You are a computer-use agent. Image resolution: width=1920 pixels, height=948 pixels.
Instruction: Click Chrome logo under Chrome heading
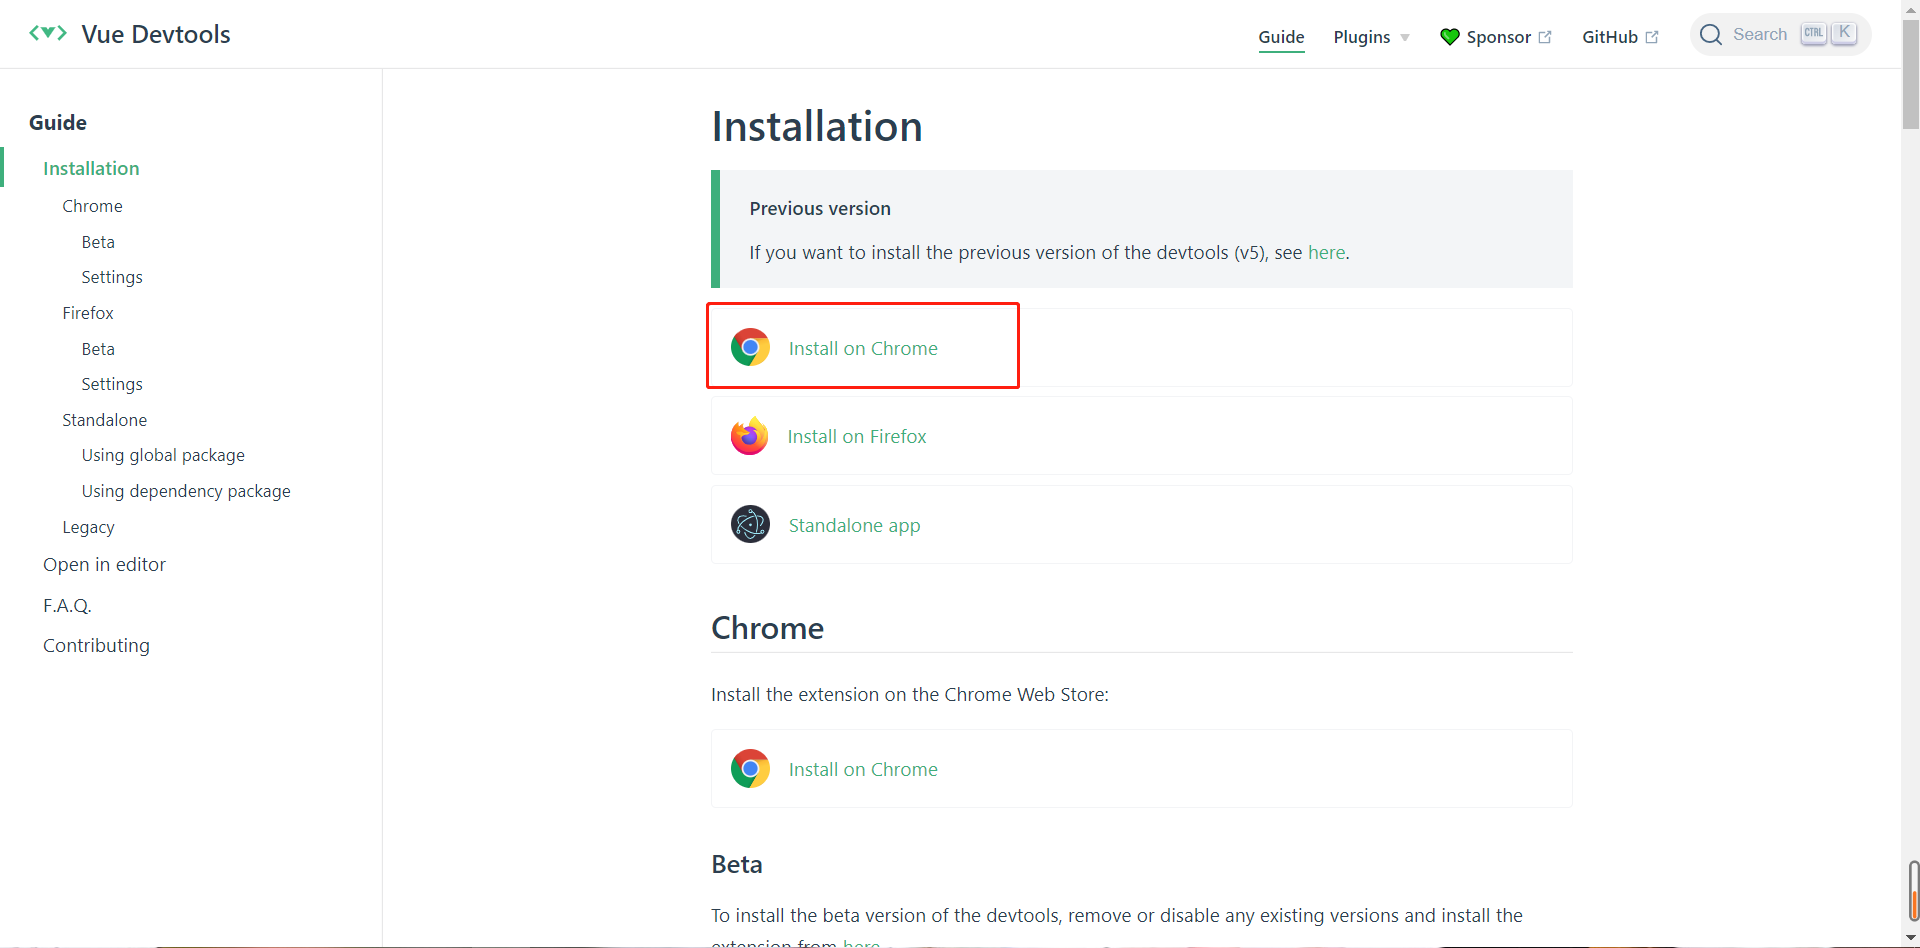[750, 768]
